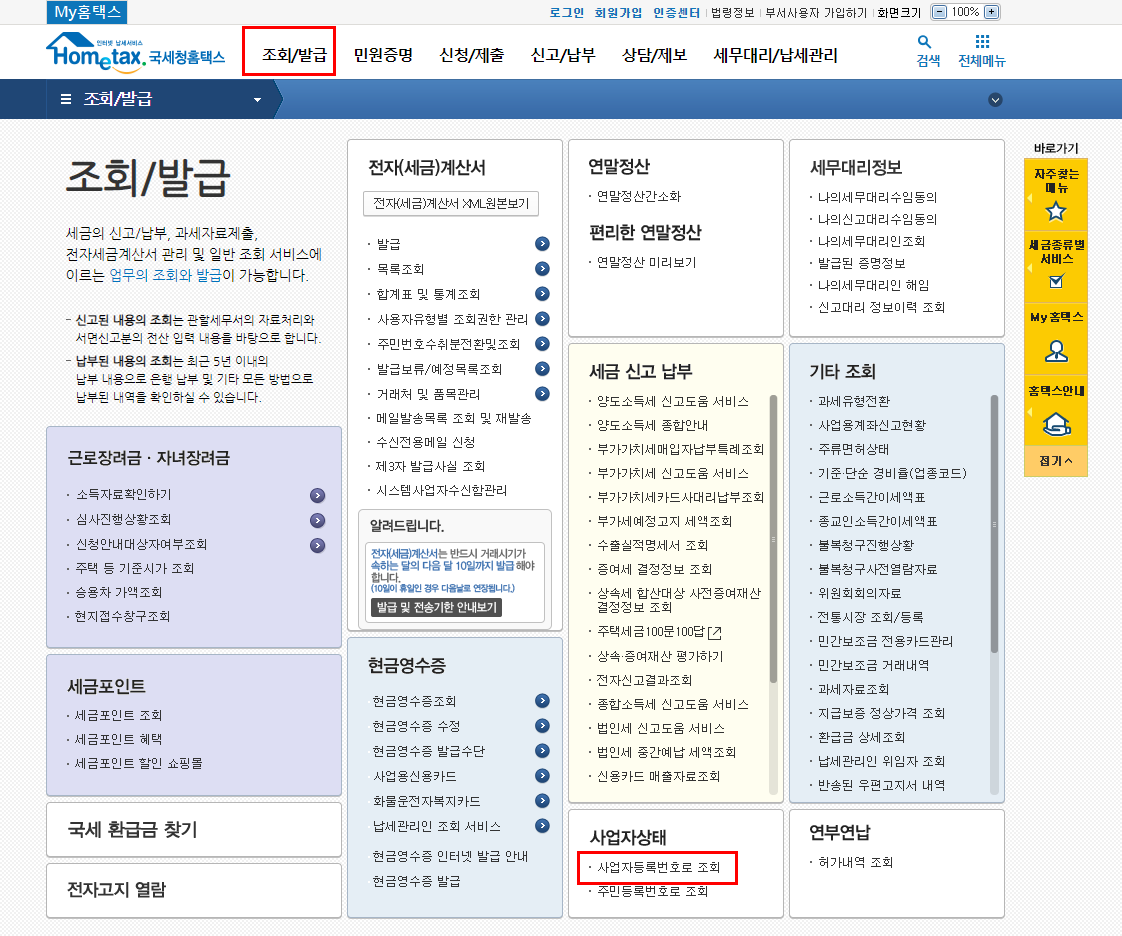Open the 신청/제출 top menu
The image size is (1122, 936).
pyautogui.click(x=472, y=54)
